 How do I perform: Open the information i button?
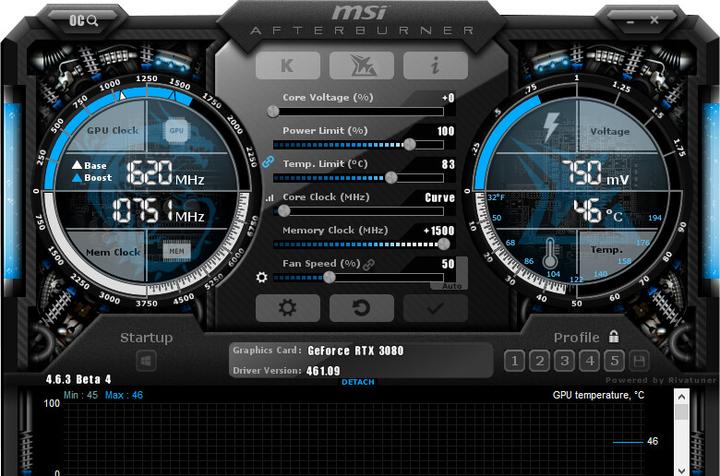[x=435, y=65]
